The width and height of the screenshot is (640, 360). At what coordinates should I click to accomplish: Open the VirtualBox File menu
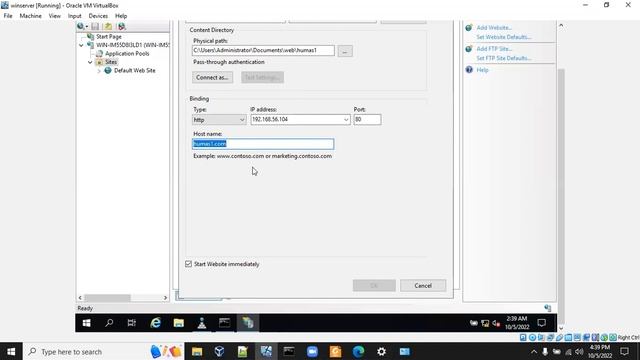(8, 16)
